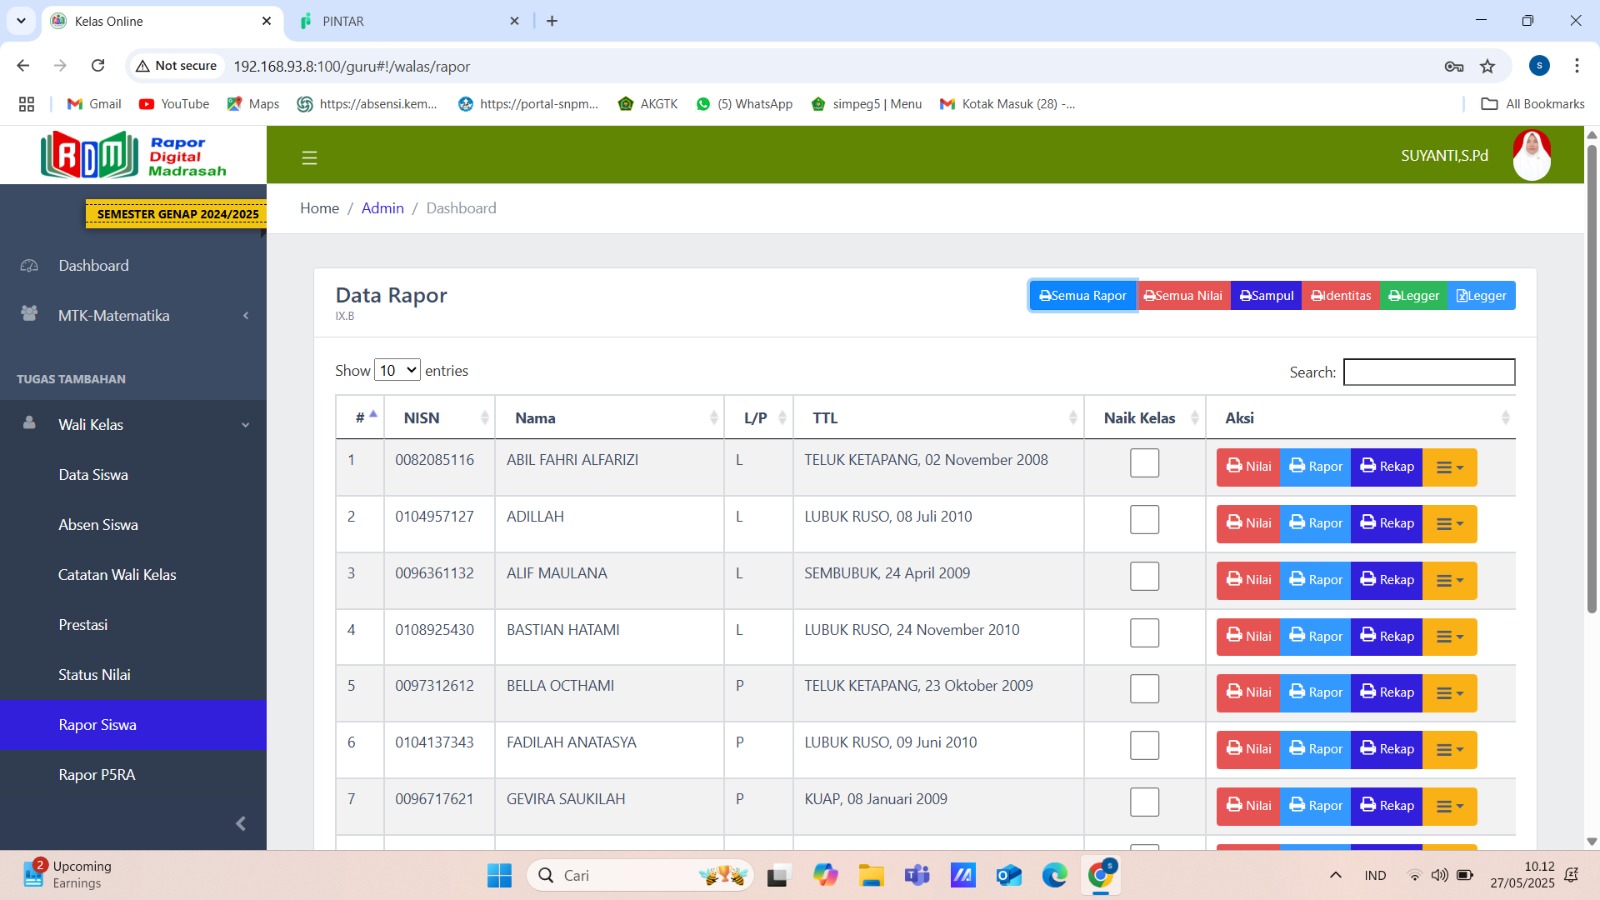Collapse sidebar using the bottom chevron arrow

(240, 823)
